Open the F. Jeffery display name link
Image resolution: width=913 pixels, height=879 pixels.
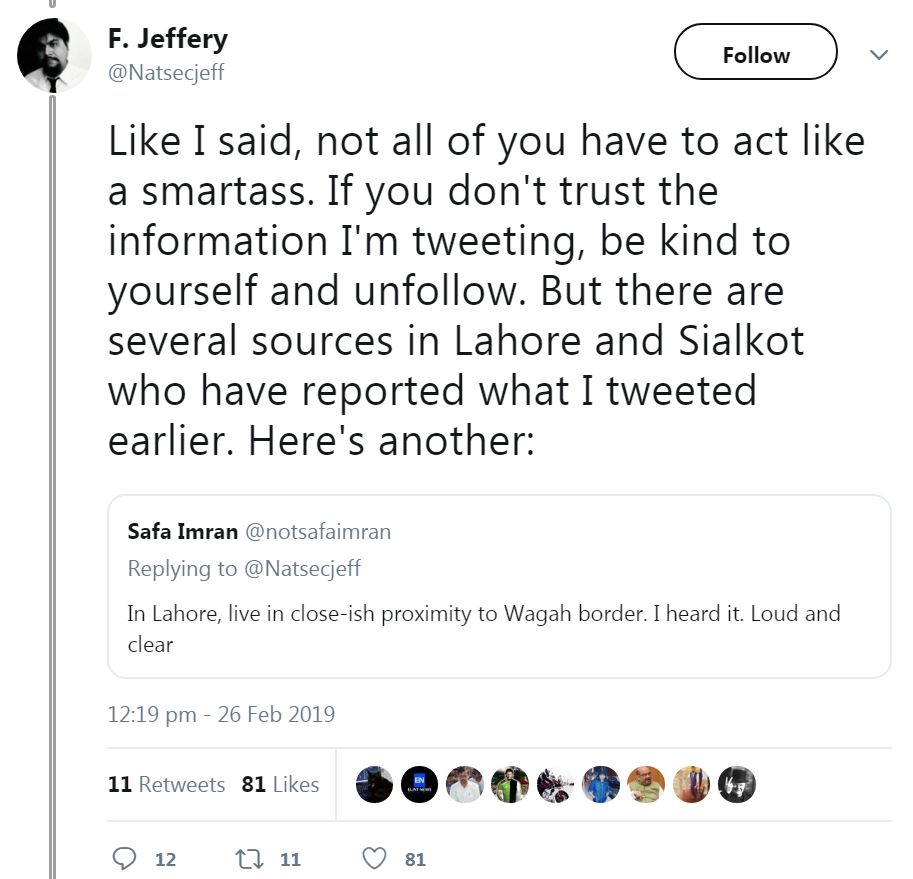click(167, 39)
